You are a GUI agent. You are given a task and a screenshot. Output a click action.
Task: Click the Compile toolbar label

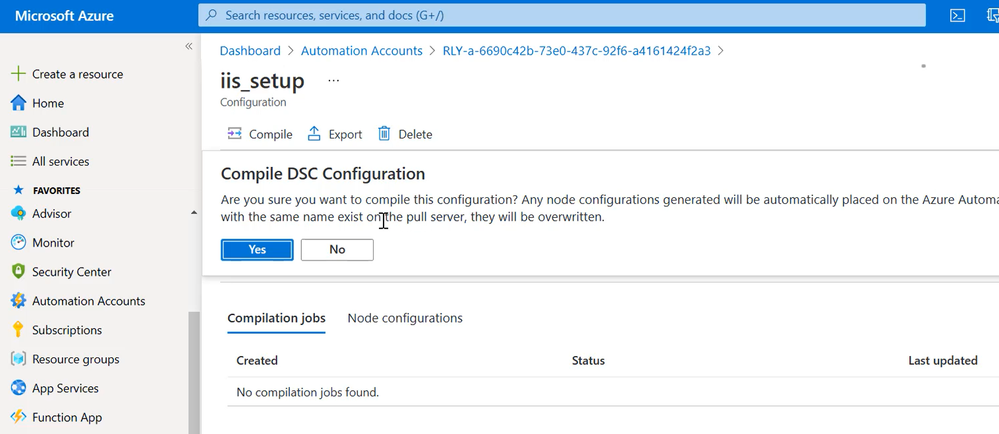coord(271,134)
